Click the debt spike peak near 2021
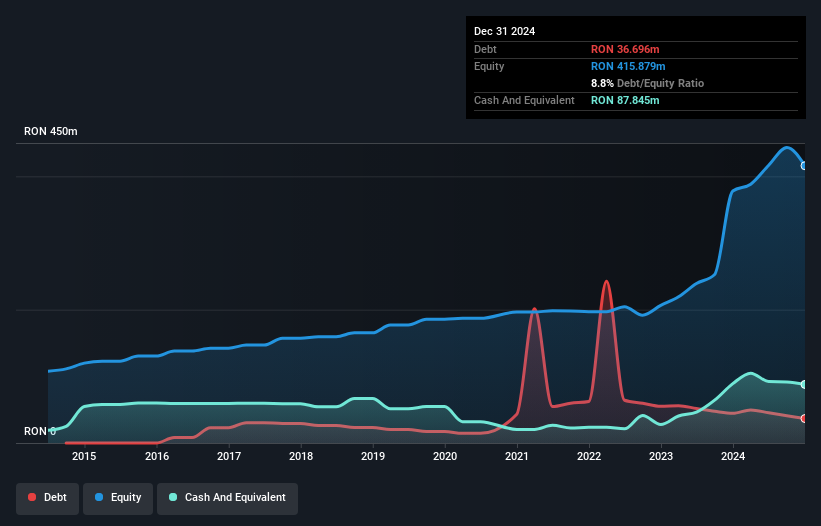This screenshot has width=821, height=526. click(534, 309)
